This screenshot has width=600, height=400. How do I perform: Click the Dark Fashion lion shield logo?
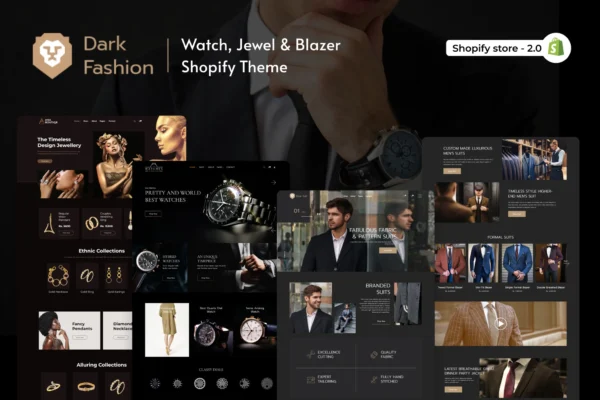(x=52, y=56)
